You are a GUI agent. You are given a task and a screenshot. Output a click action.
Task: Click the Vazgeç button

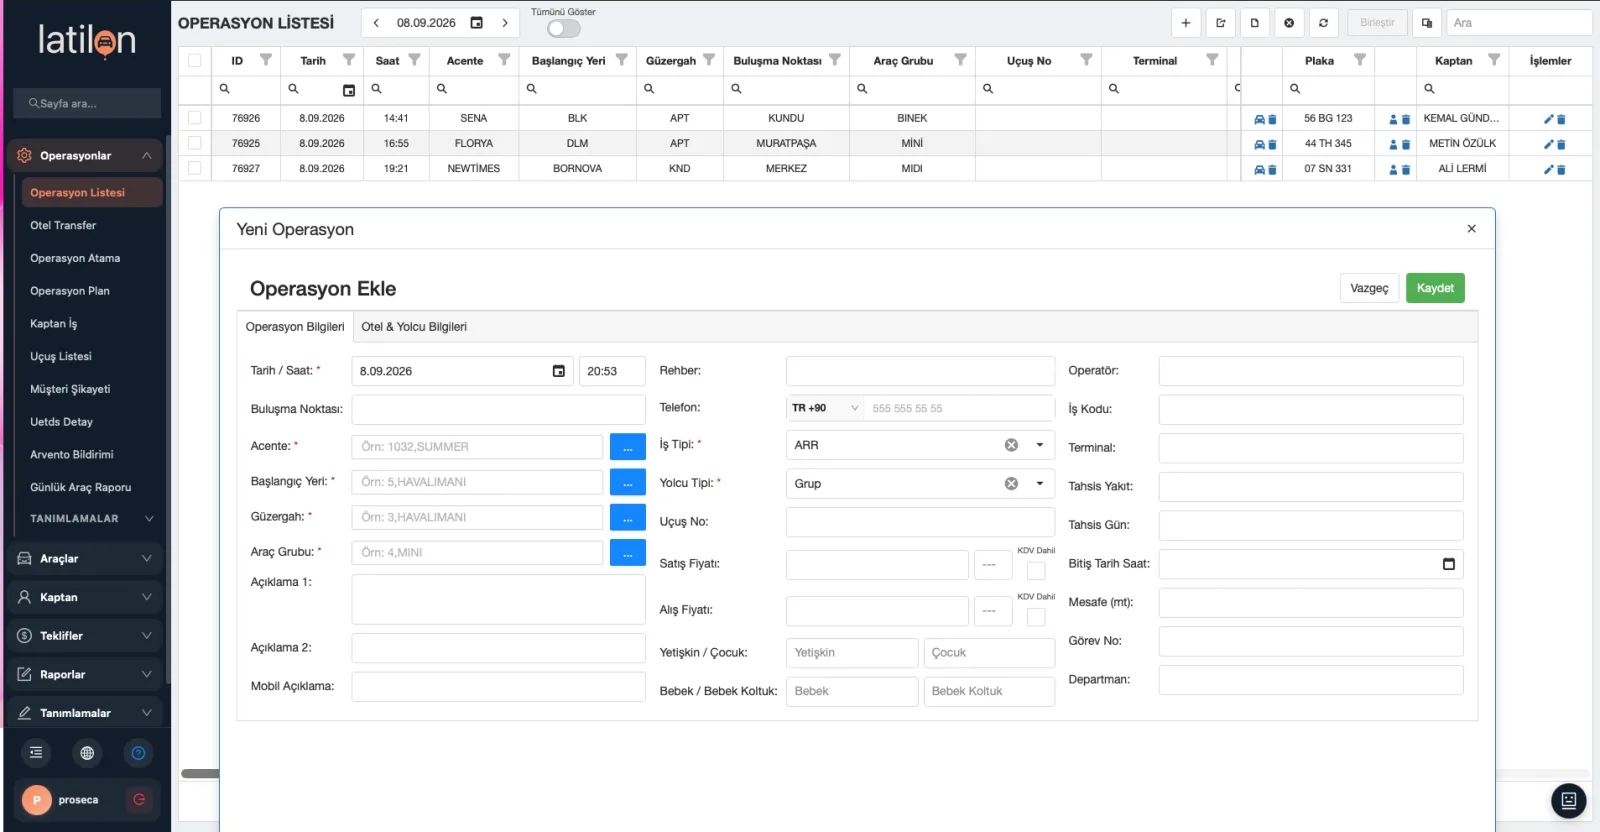pyautogui.click(x=1369, y=288)
